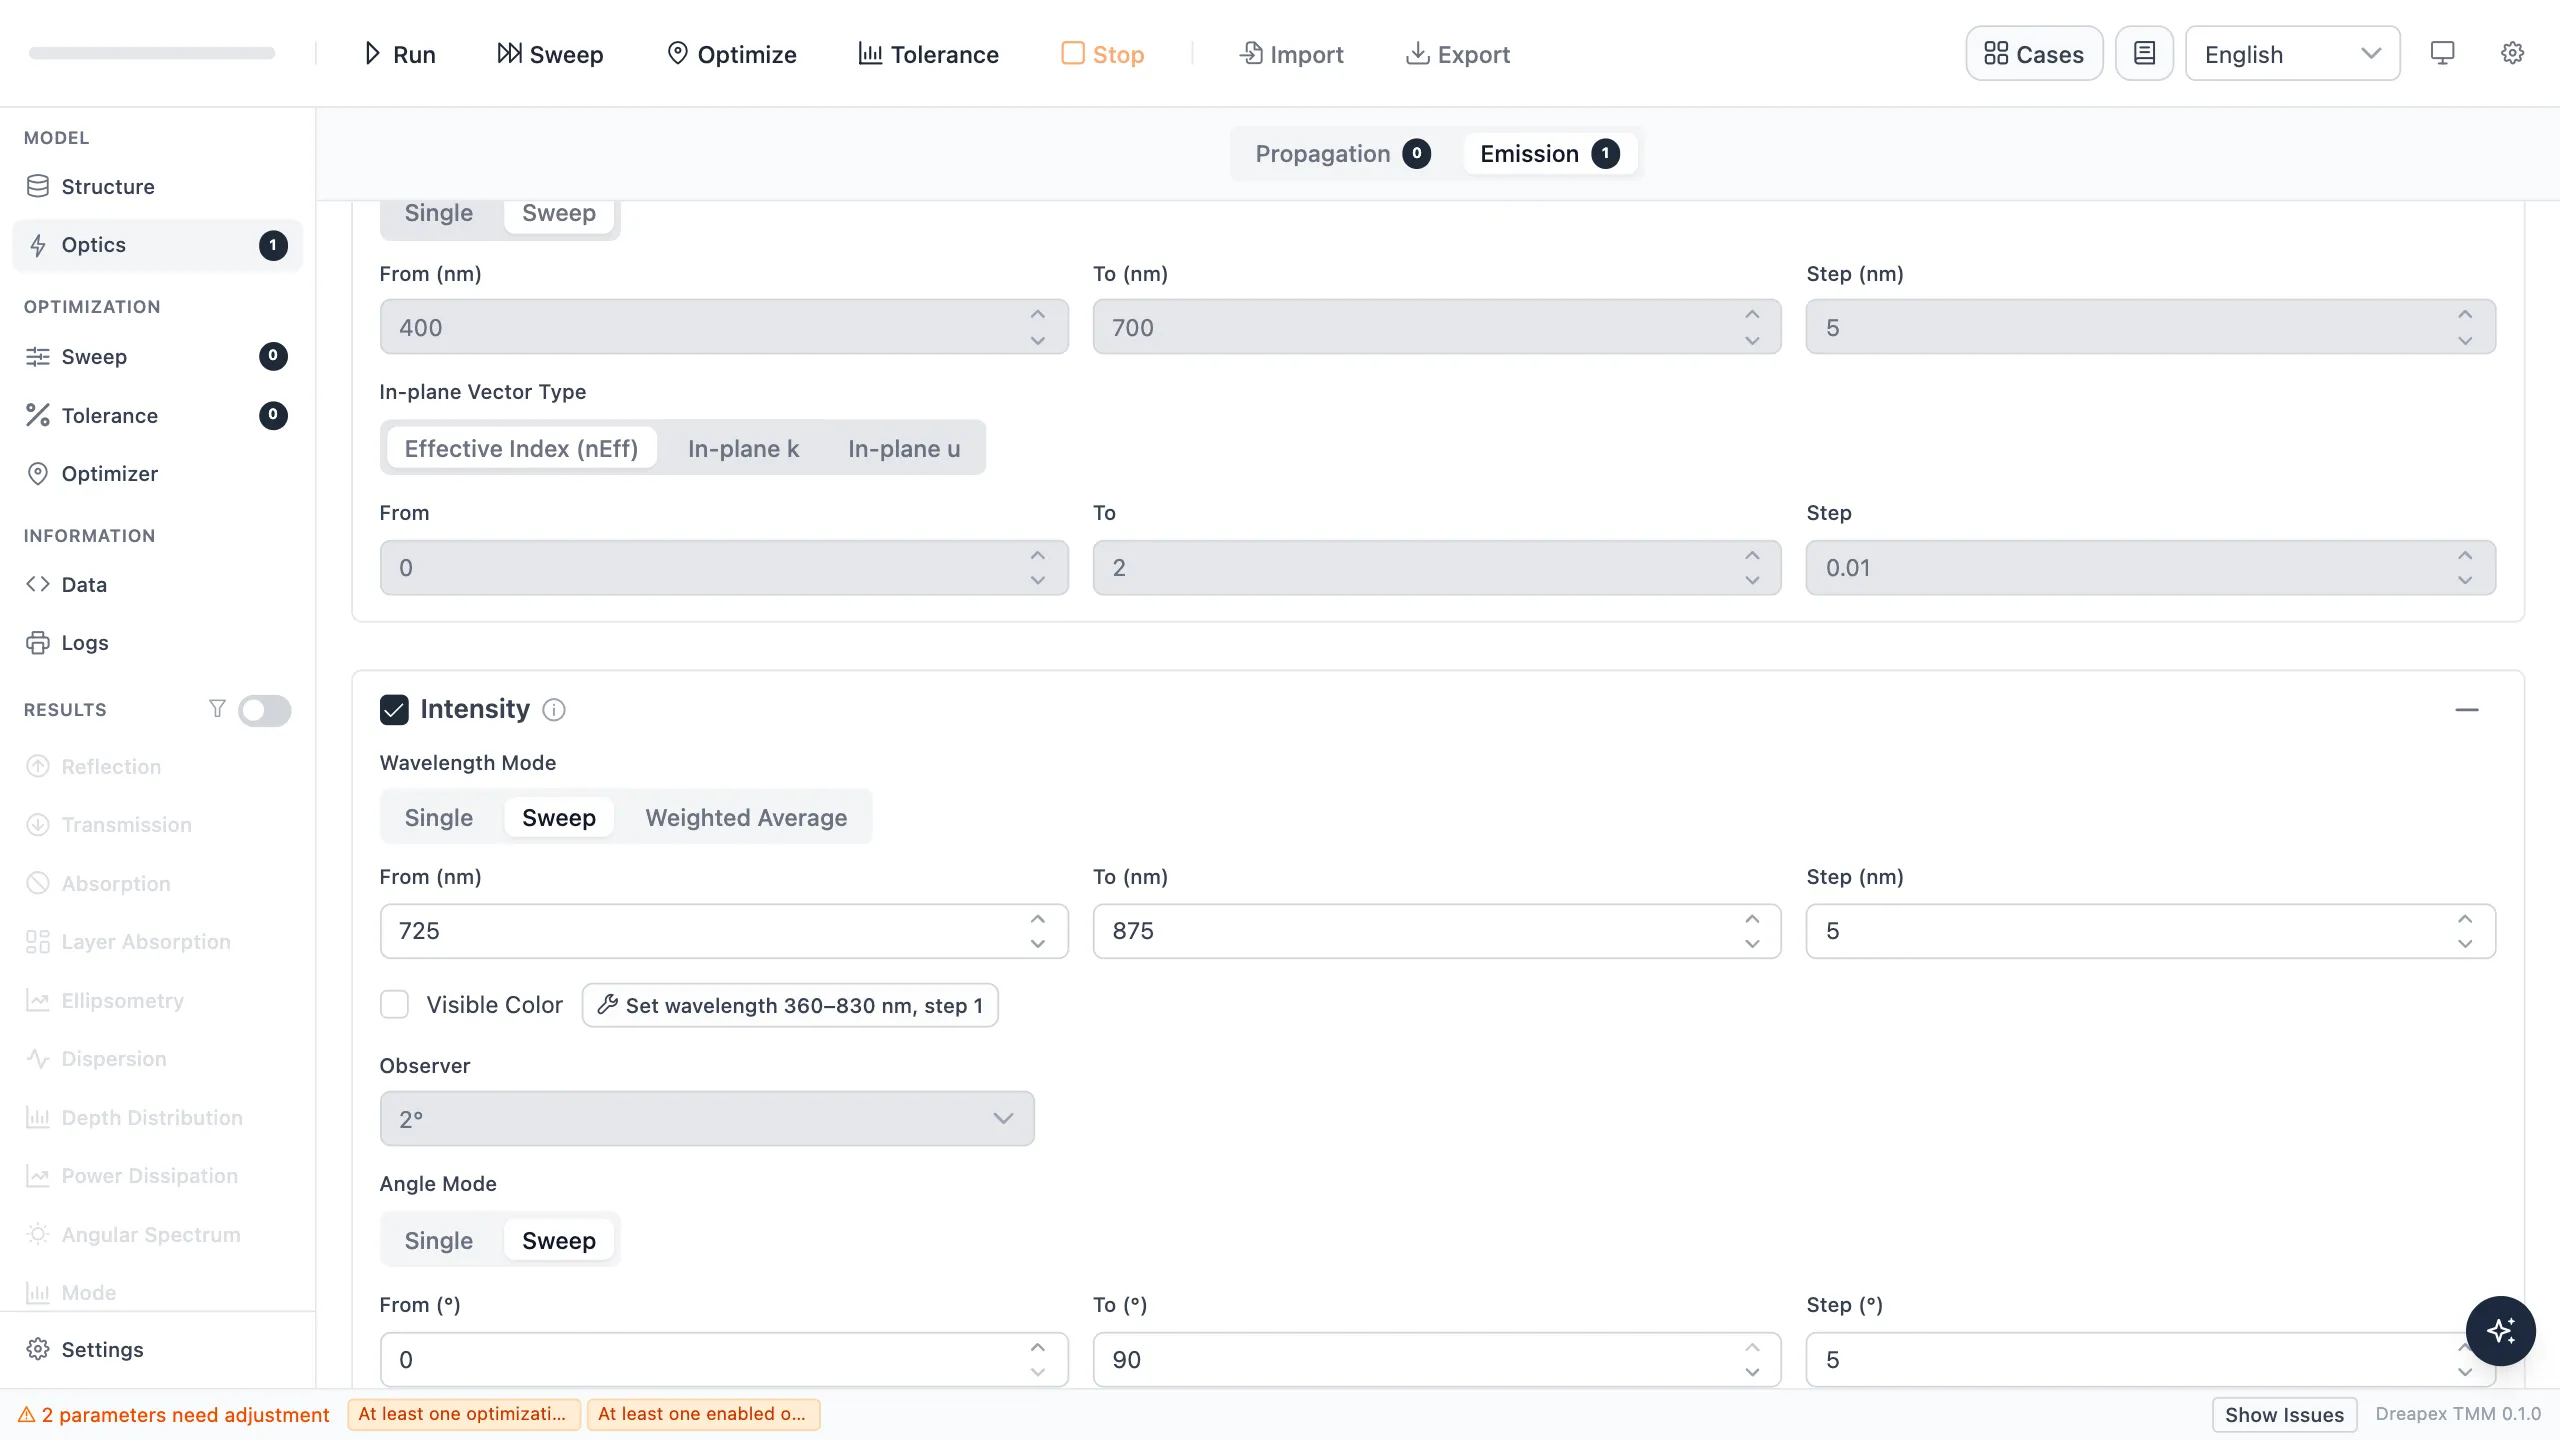The height and width of the screenshot is (1440, 2560).
Task: Toggle the Results filter switch
Action: click(264, 710)
